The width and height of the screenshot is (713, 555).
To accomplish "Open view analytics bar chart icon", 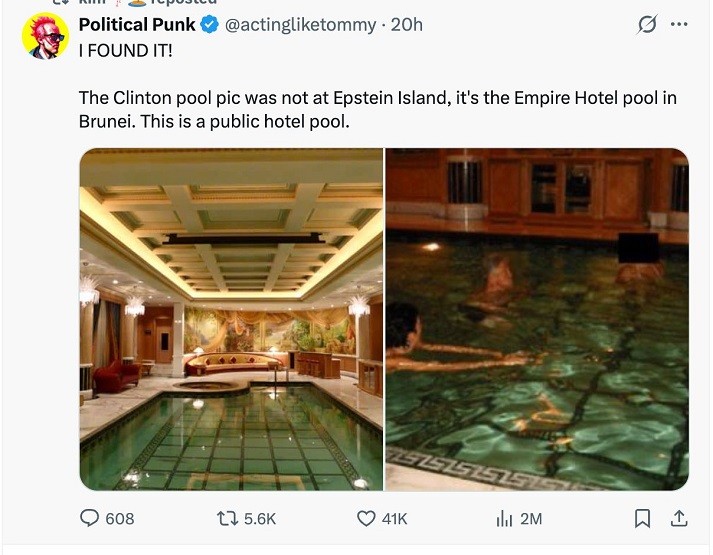I will 504,518.
